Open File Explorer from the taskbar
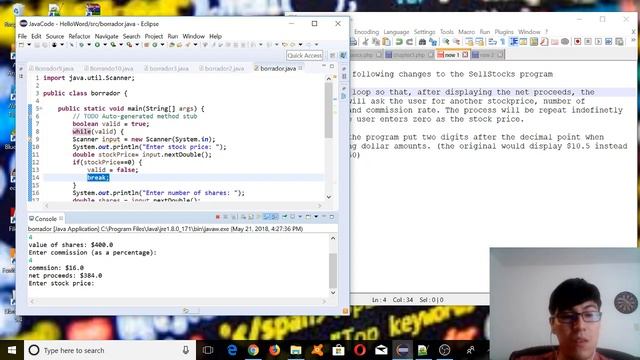The width and height of the screenshot is (640, 360). [296, 350]
